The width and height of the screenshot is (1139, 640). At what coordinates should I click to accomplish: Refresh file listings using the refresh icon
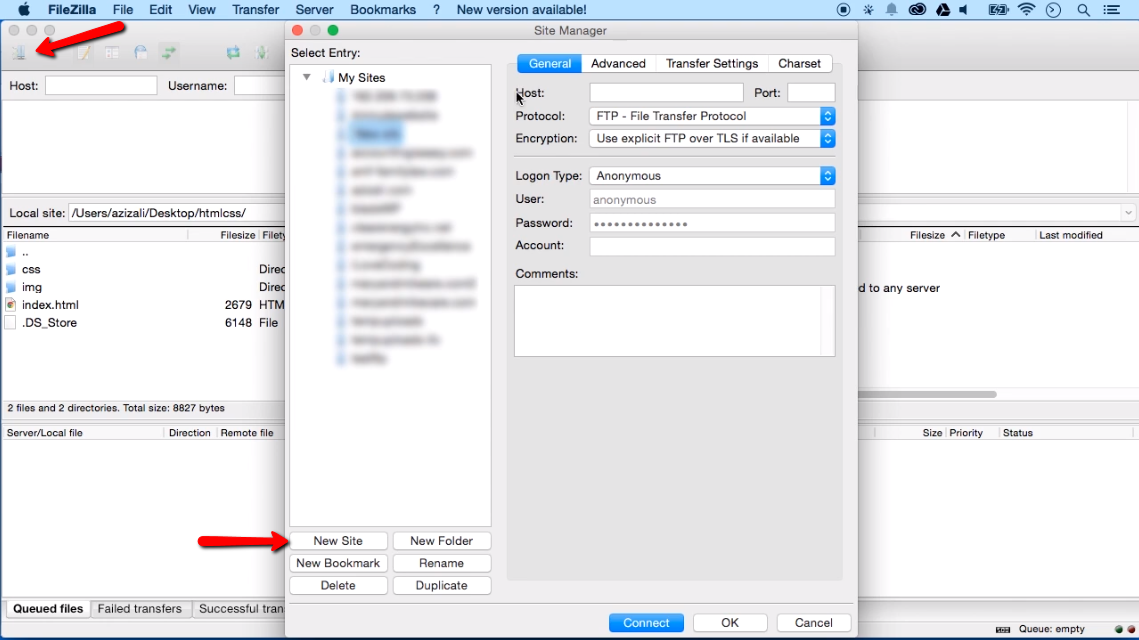233,52
